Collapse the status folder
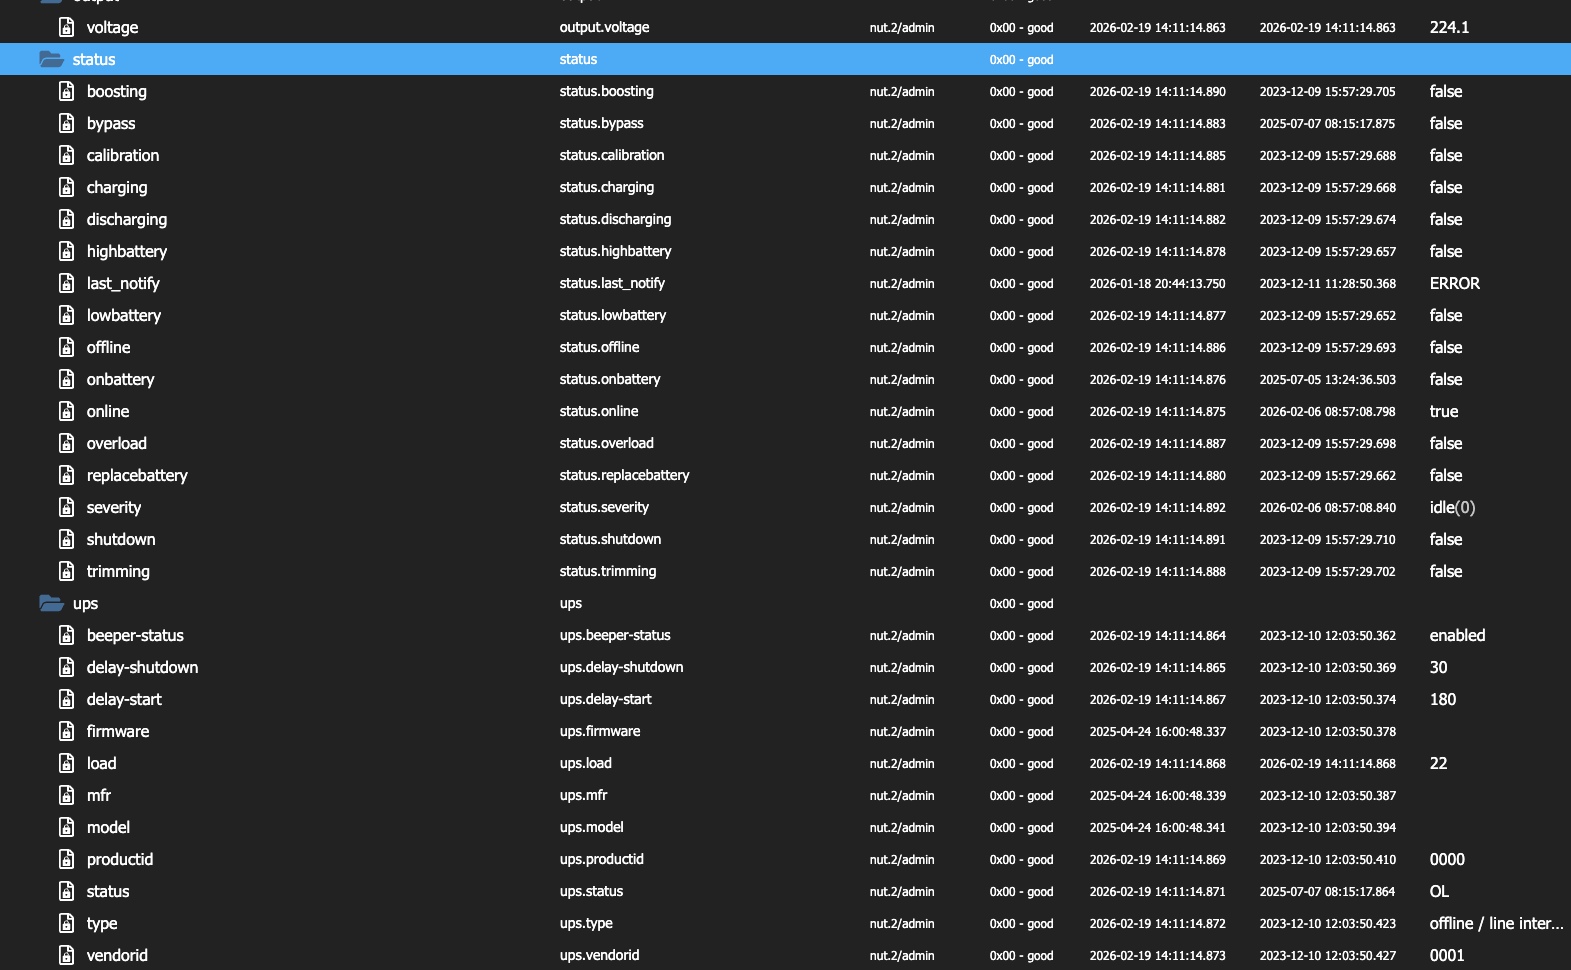 (51, 59)
